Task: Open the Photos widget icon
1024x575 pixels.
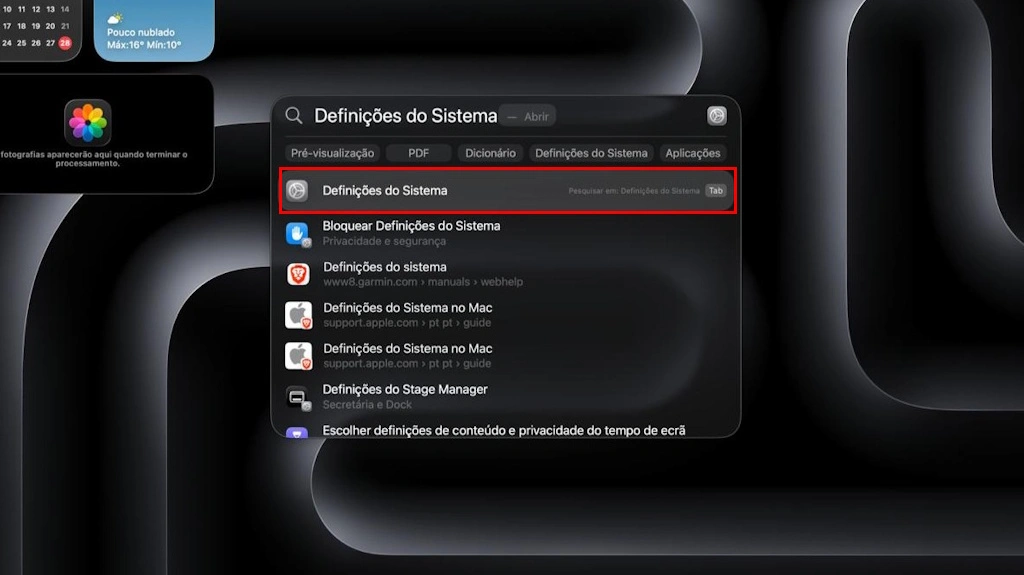Action: pyautogui.click(x=88, y=123)
